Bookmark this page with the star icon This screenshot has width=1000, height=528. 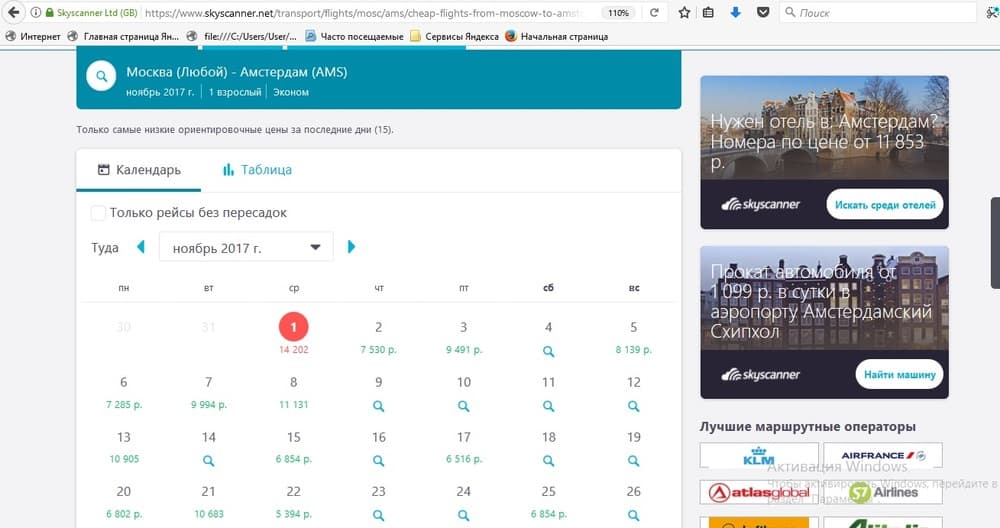pyautogui.click(x=684, y=12)
